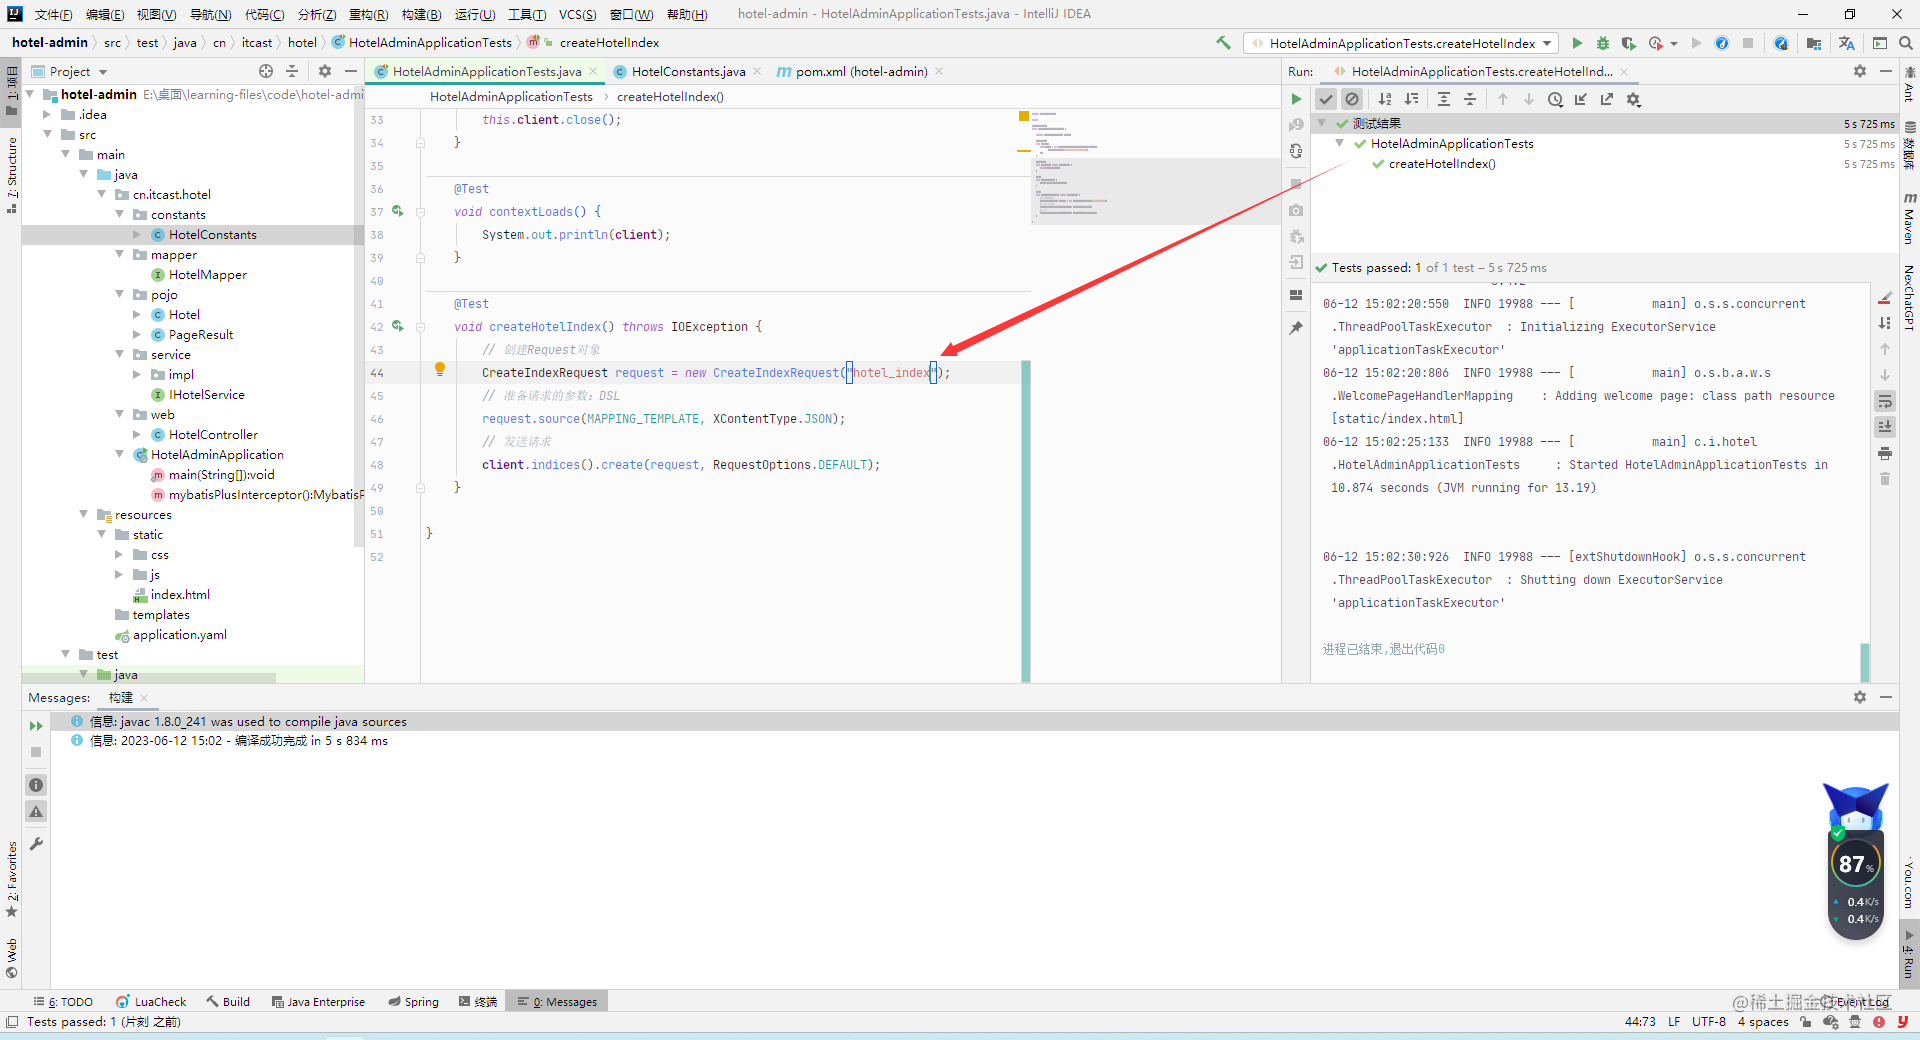This screenshot has height=1040, width=1920.
Task: Select HotelController in project tree
Action: point(213,434)
